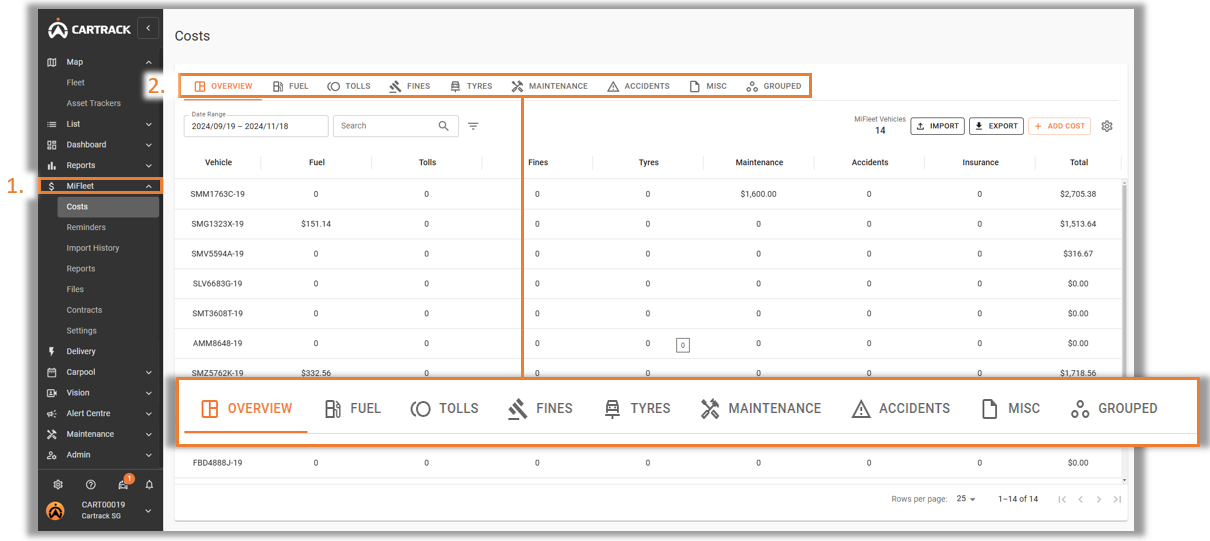This screenshot has width=1210, height=541.
Task: Expand the Admin section chevron
Action: [149, 455]
